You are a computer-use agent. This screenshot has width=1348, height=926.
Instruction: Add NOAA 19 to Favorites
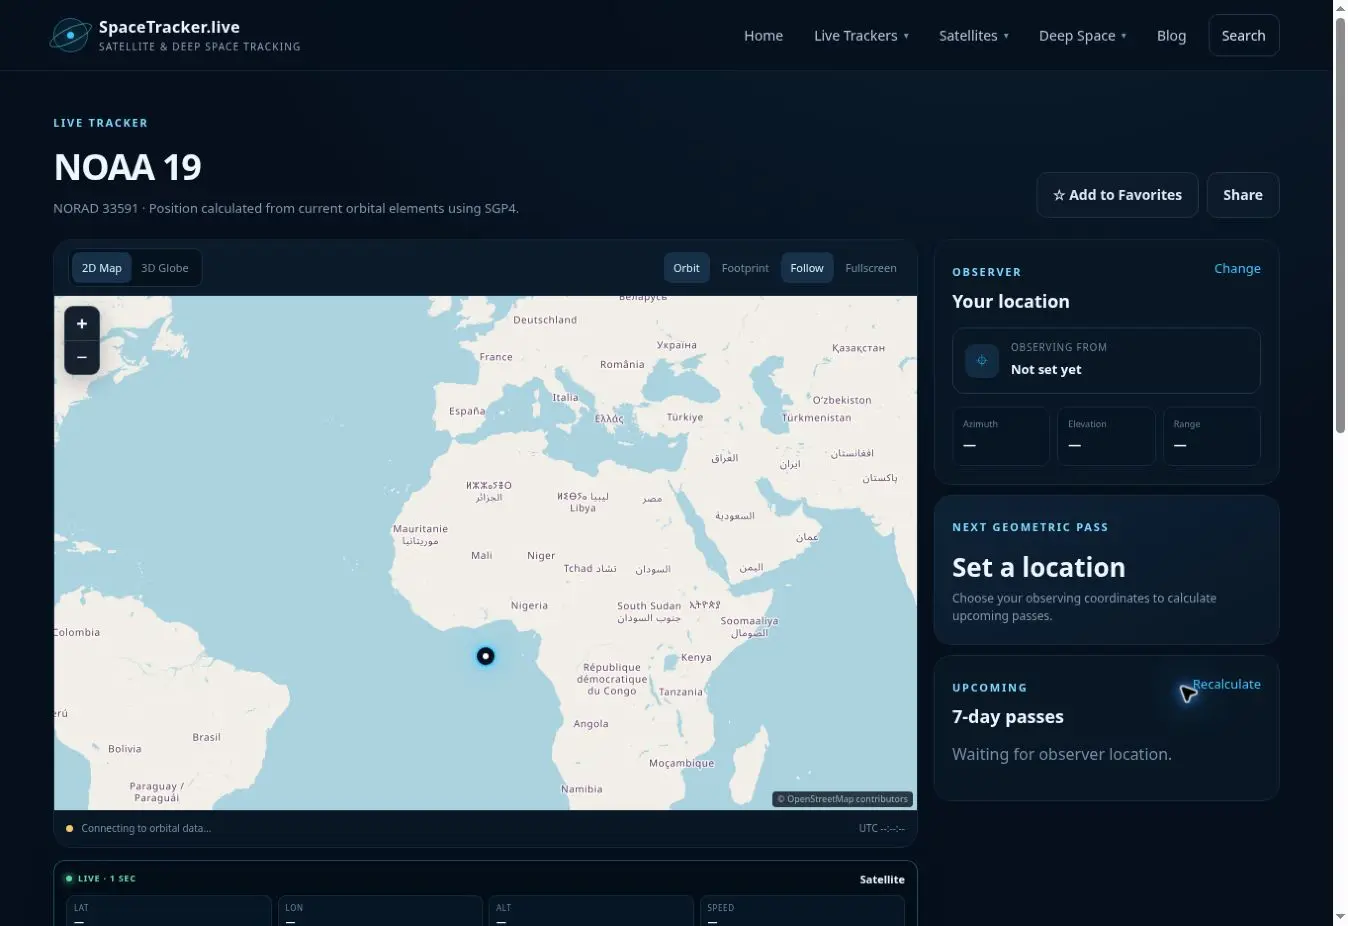click(1117, 195)
